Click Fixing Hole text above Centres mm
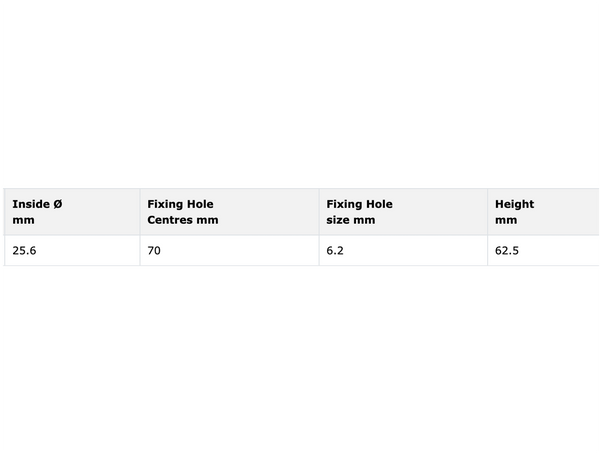600x453 pixels. coord(180,204)
